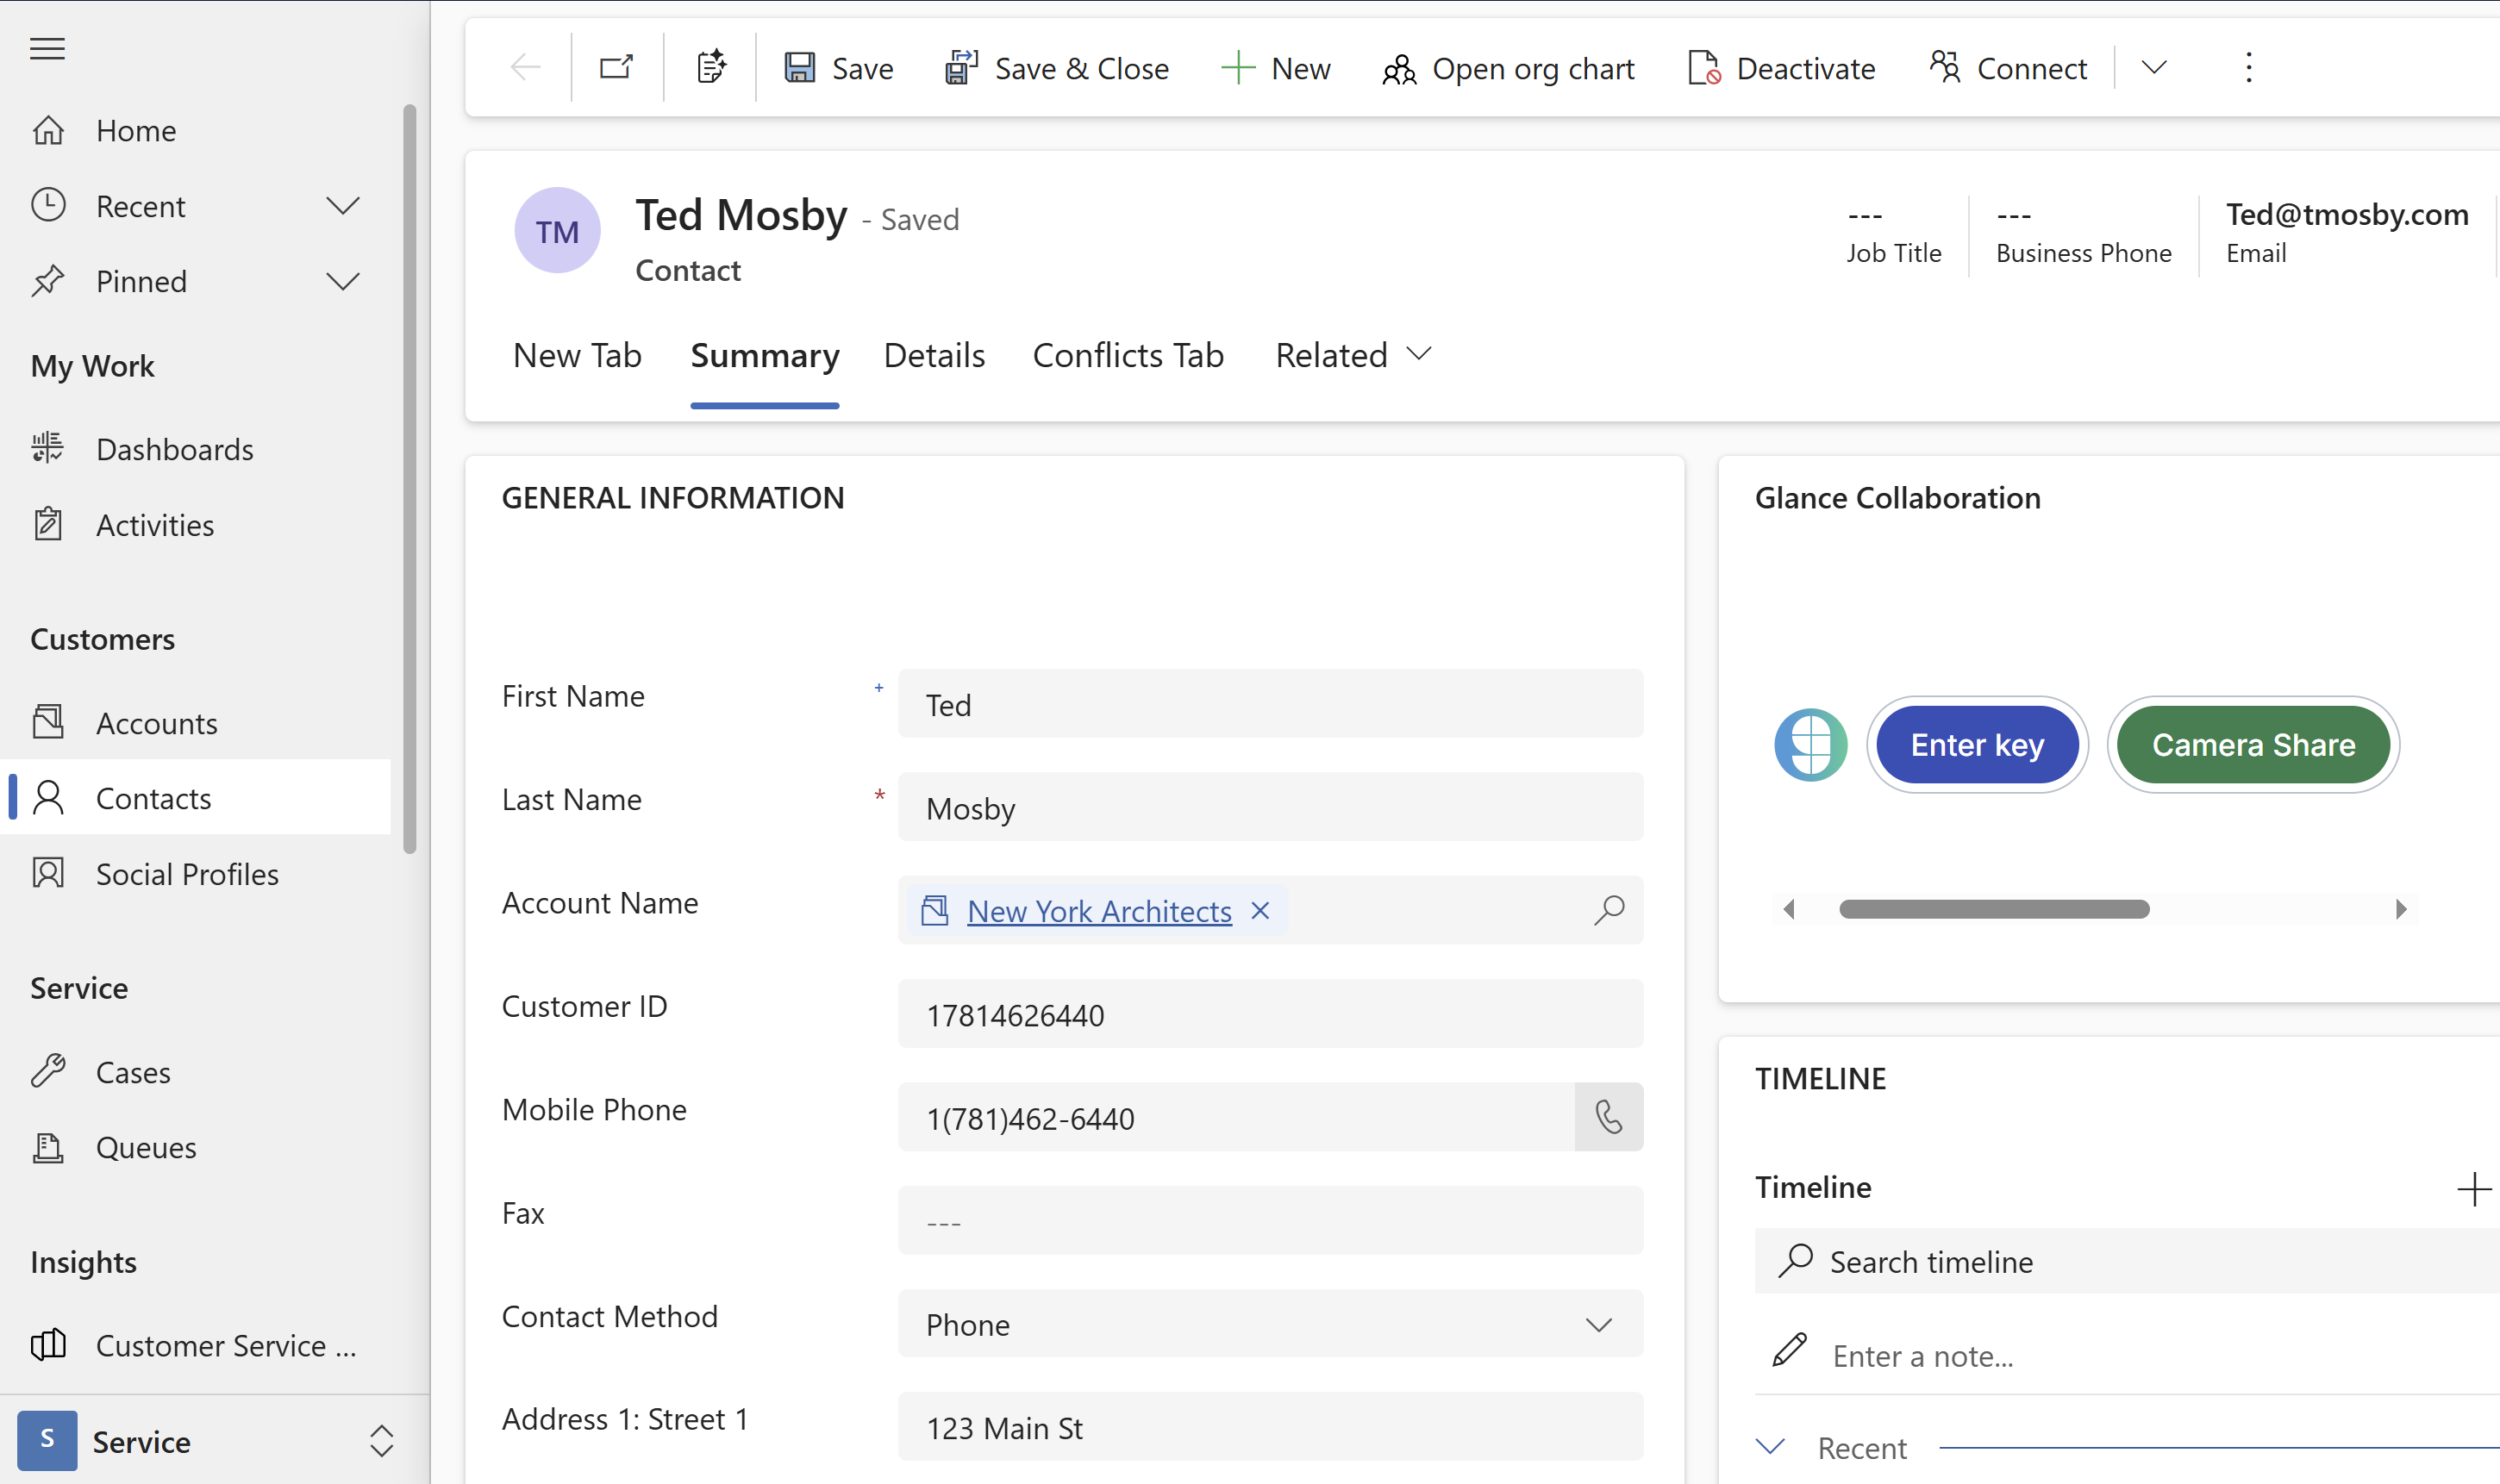Click the Account Name lookup search icon
The image size is (2500, 1484).
1608,910
